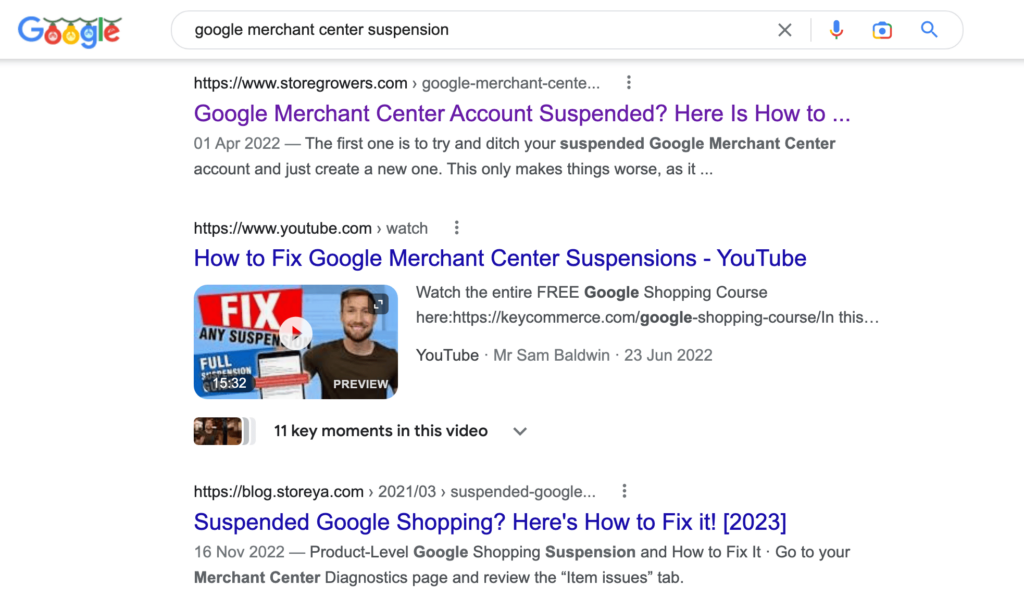Click inside the search input field
This screenshot has height=611, width=1024.
coord(450,30)
